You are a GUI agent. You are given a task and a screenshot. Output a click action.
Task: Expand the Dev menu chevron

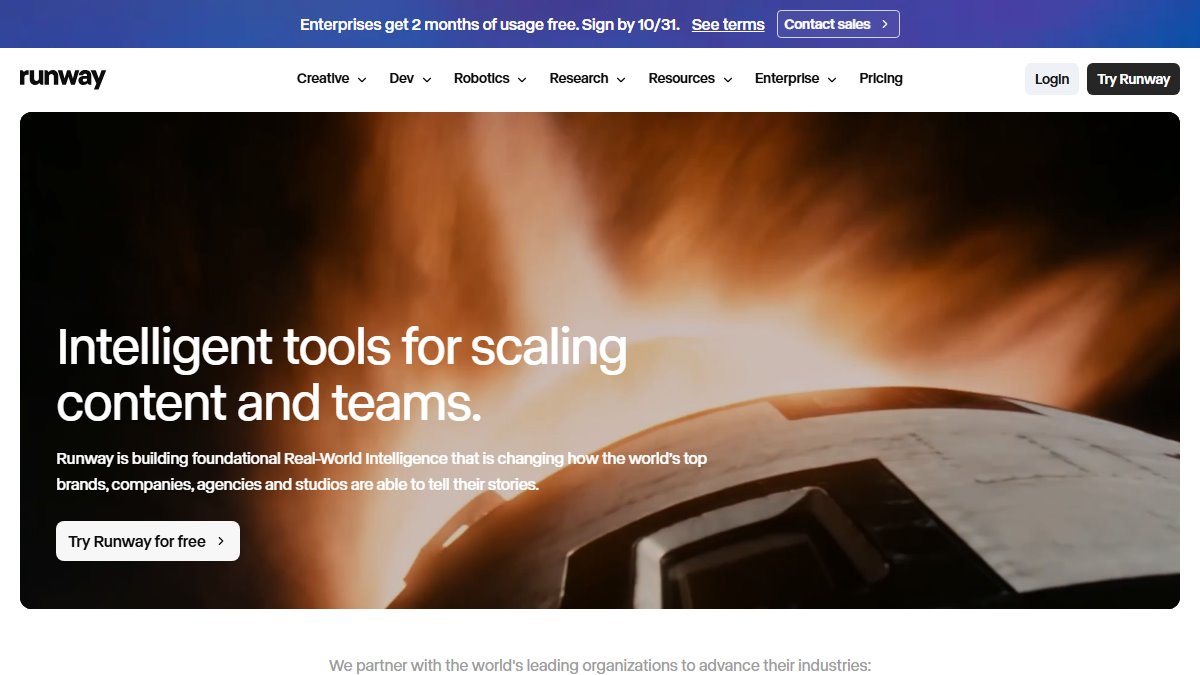[x=427, y=80]
